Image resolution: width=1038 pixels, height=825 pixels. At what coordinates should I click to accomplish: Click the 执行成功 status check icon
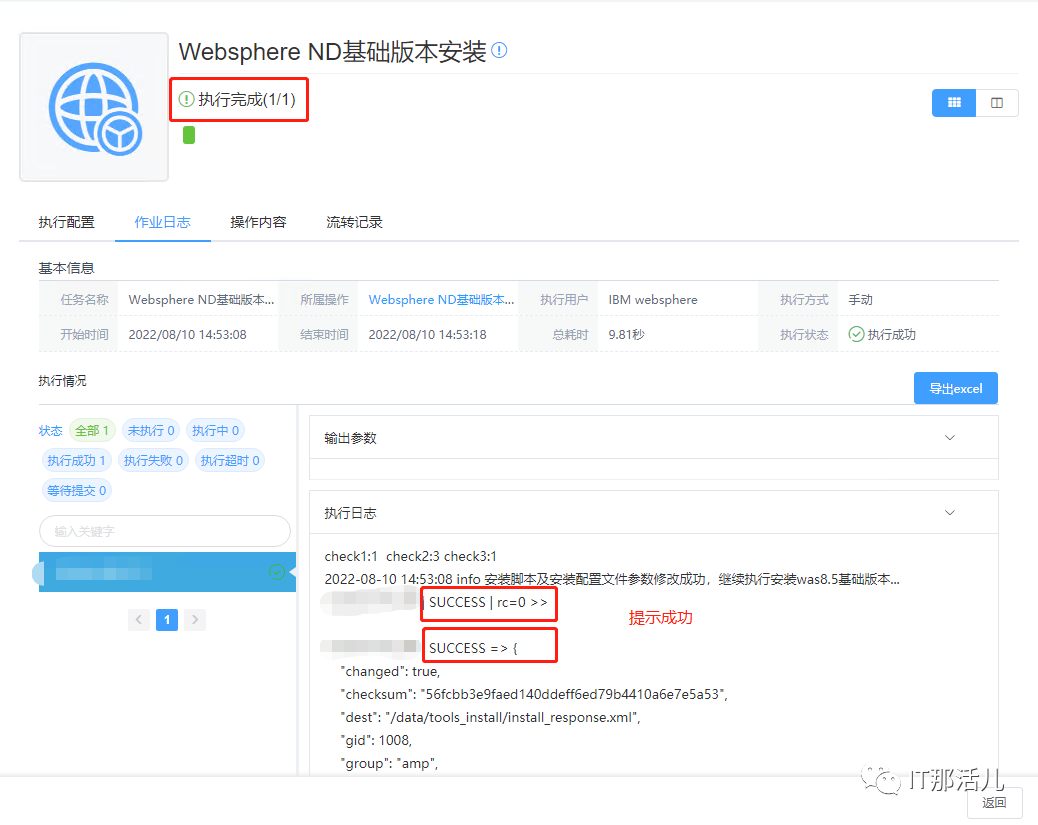[x=857, y=334]
